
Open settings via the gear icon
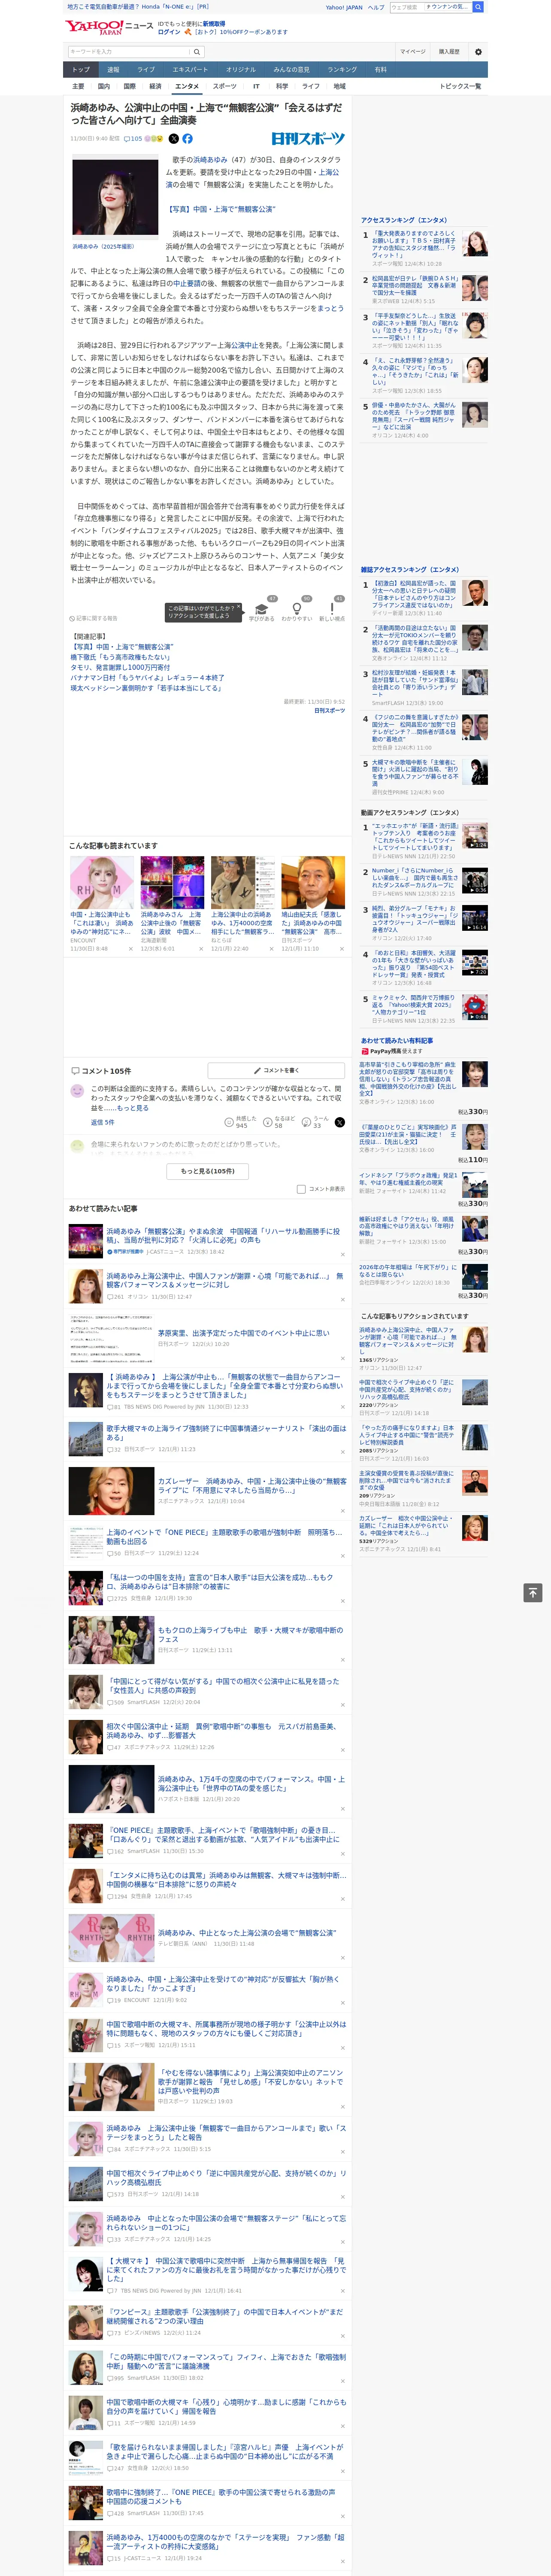(x=478, y=52)
